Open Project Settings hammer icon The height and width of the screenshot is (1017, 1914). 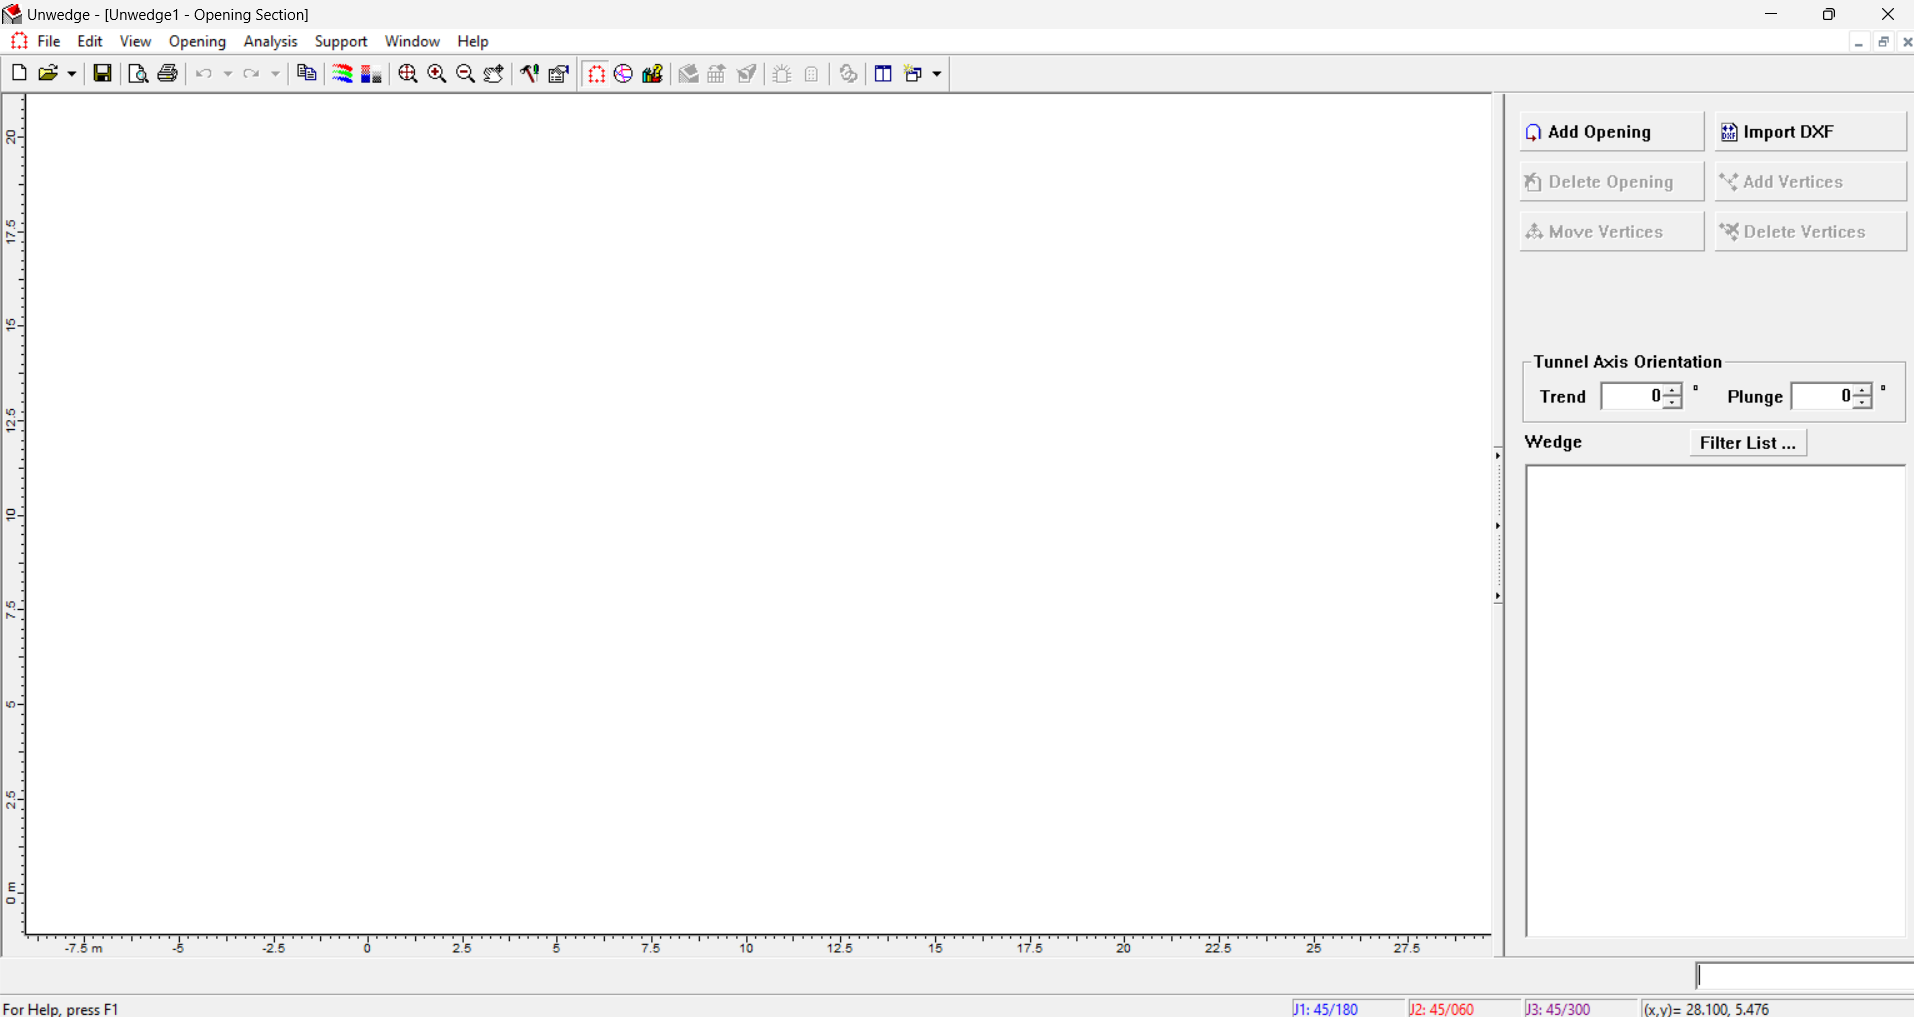coord(530,73)
